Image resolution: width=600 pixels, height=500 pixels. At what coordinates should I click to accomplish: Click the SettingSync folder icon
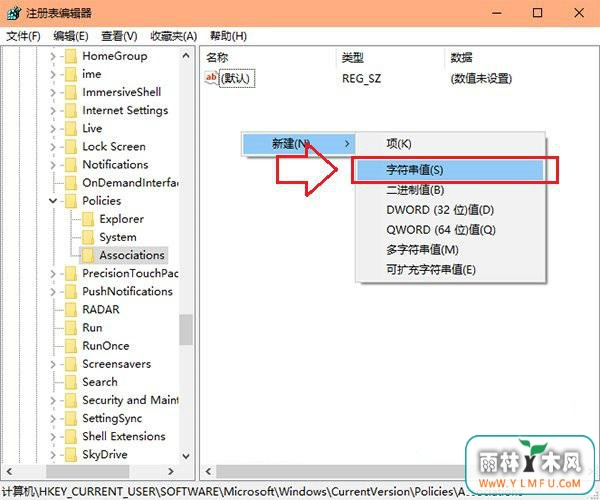(71, 419)
